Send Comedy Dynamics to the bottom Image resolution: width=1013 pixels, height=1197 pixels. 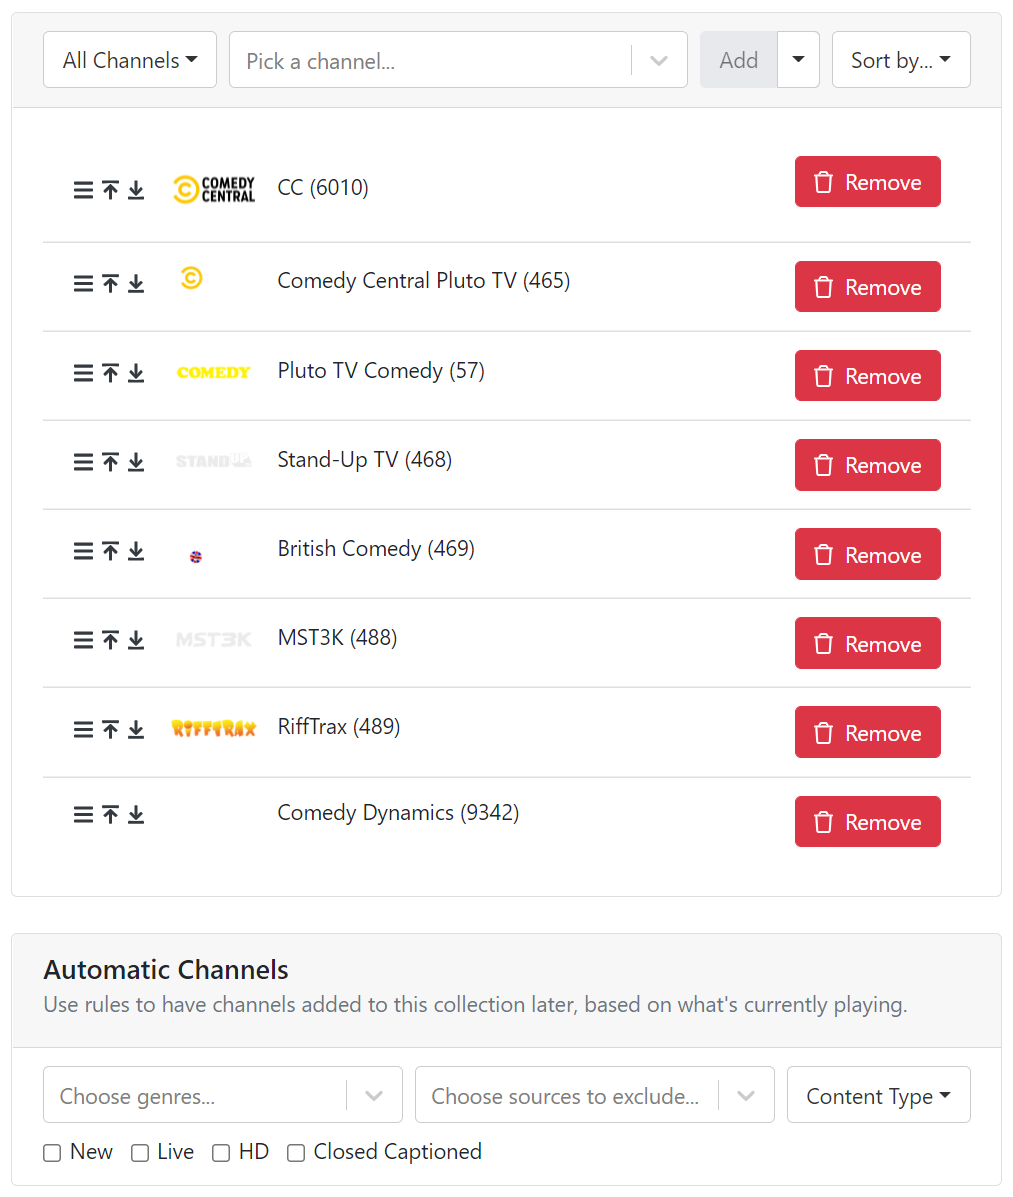136,815
